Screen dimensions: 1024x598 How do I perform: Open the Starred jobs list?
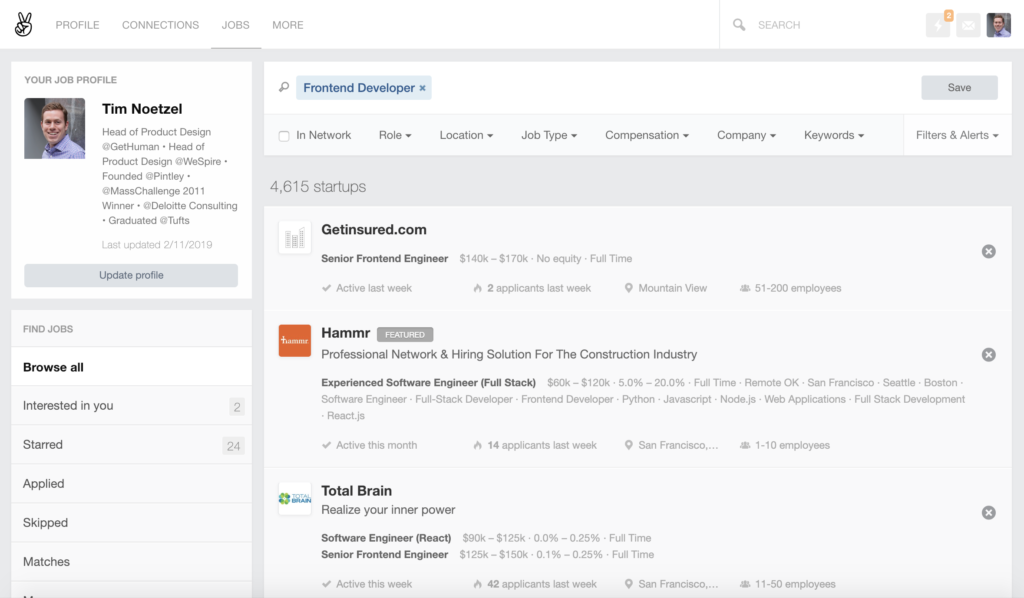tap(131, 445)
